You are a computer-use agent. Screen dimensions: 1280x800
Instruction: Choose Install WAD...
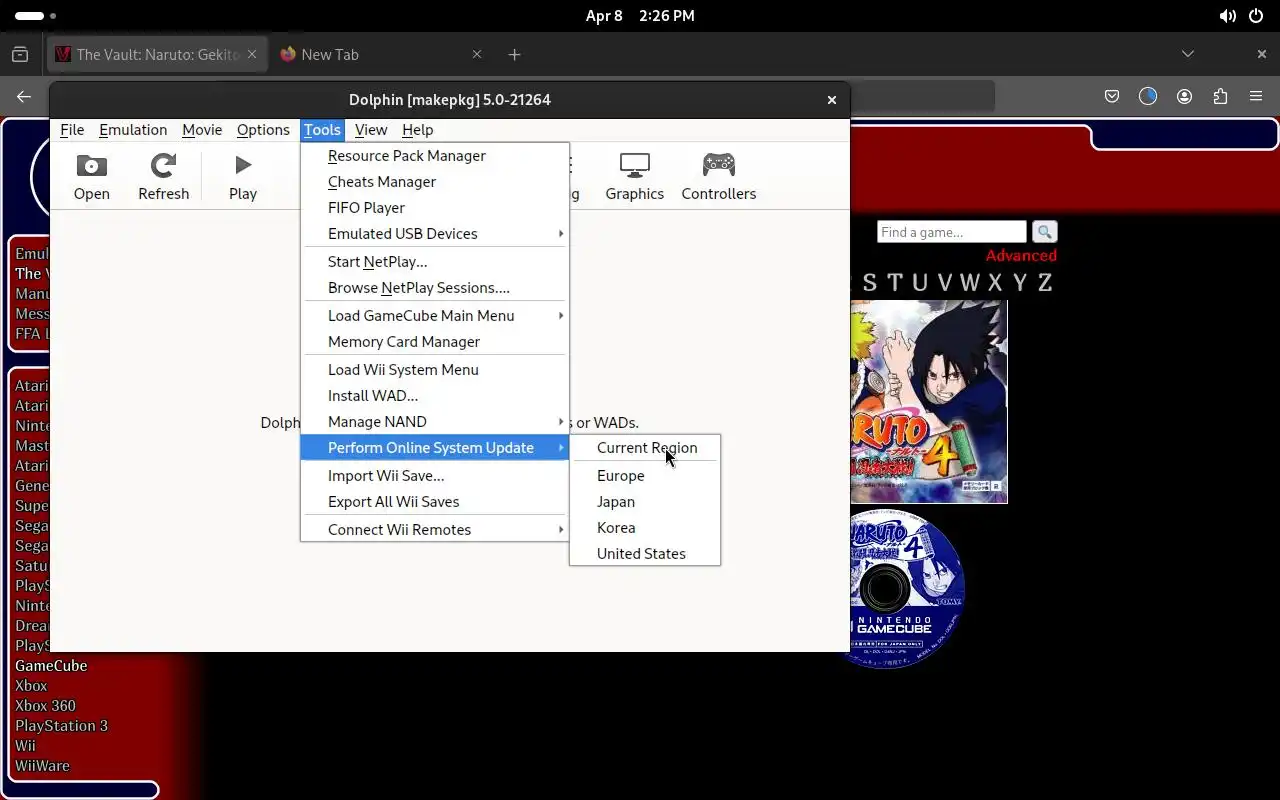coord(435,396)
